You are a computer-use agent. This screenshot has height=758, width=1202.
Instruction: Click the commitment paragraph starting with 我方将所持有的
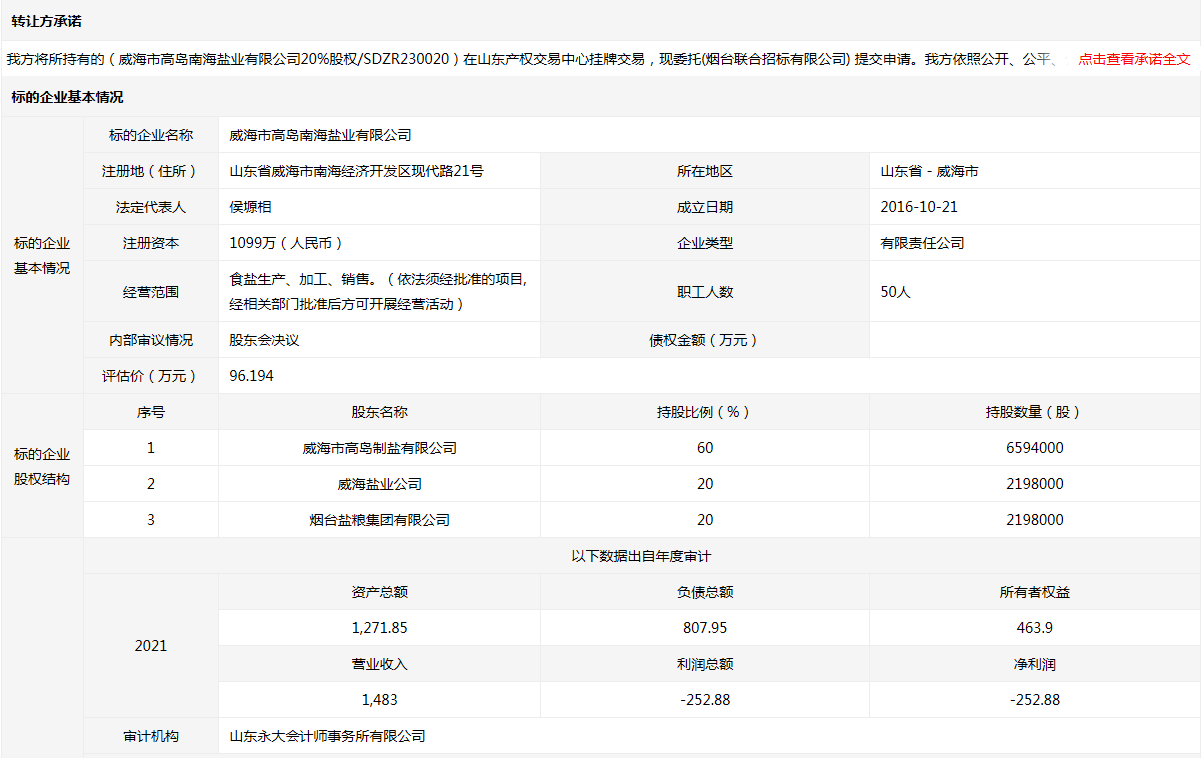[532, 59]
